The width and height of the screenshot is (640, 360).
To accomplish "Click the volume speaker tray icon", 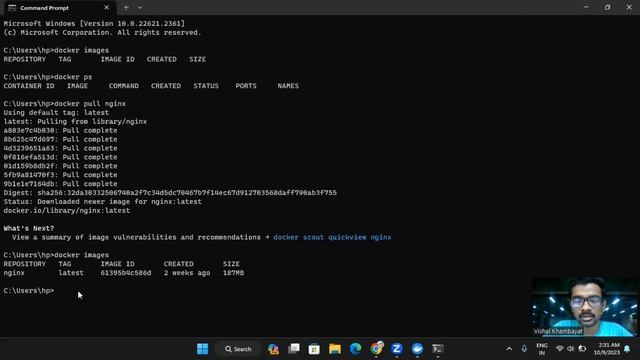I will [571, 349].
